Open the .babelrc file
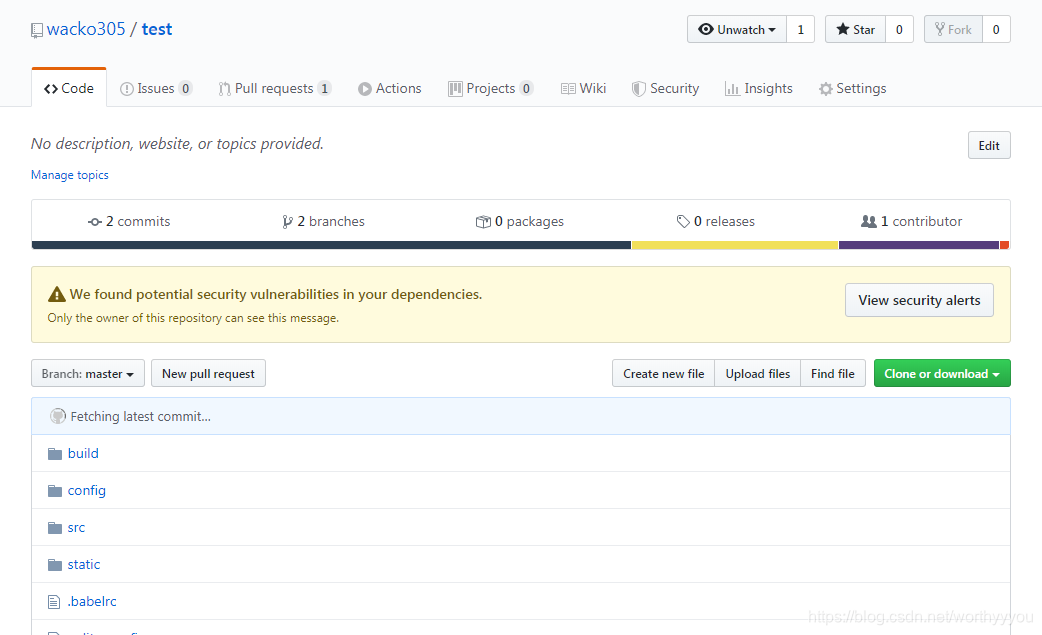Screen dimensions: 1042x635 pyautogui.click(x=92, y=601)
